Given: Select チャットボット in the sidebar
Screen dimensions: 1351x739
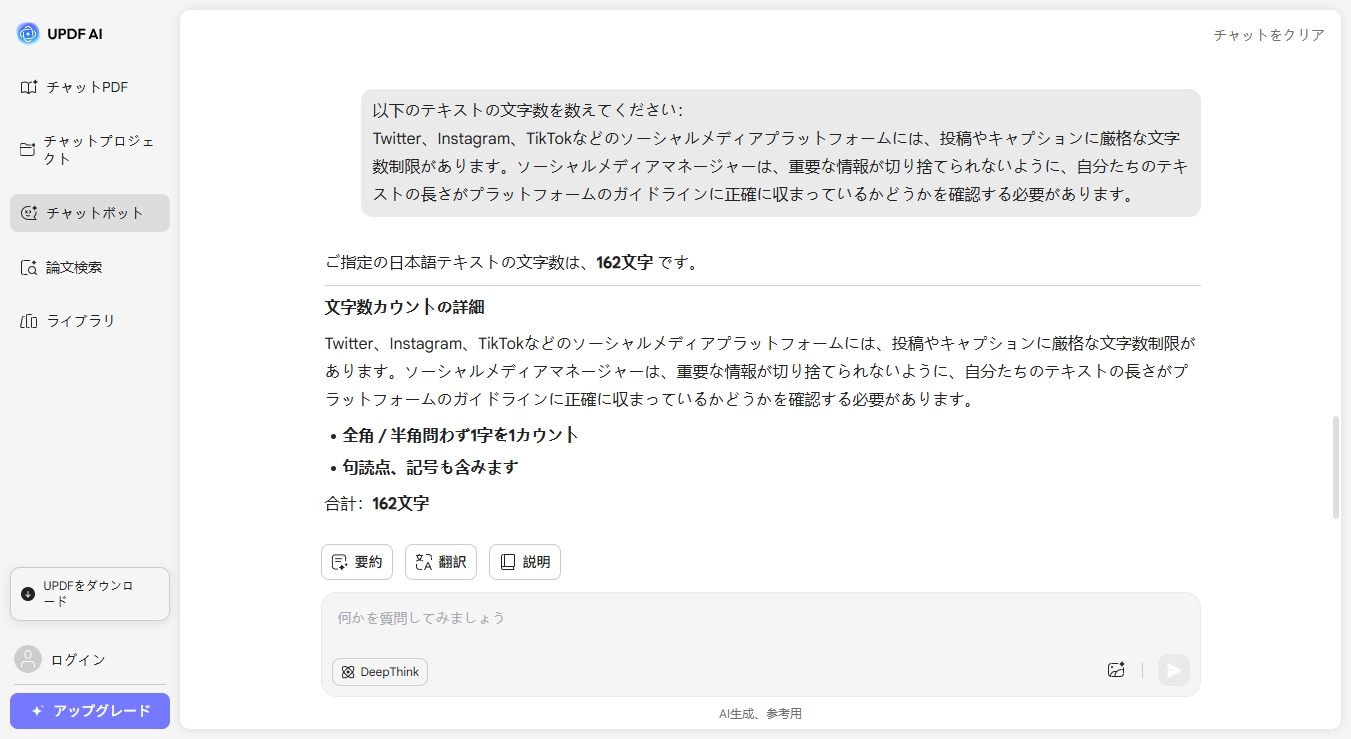Looking at the screenshot, I should 90,213.
